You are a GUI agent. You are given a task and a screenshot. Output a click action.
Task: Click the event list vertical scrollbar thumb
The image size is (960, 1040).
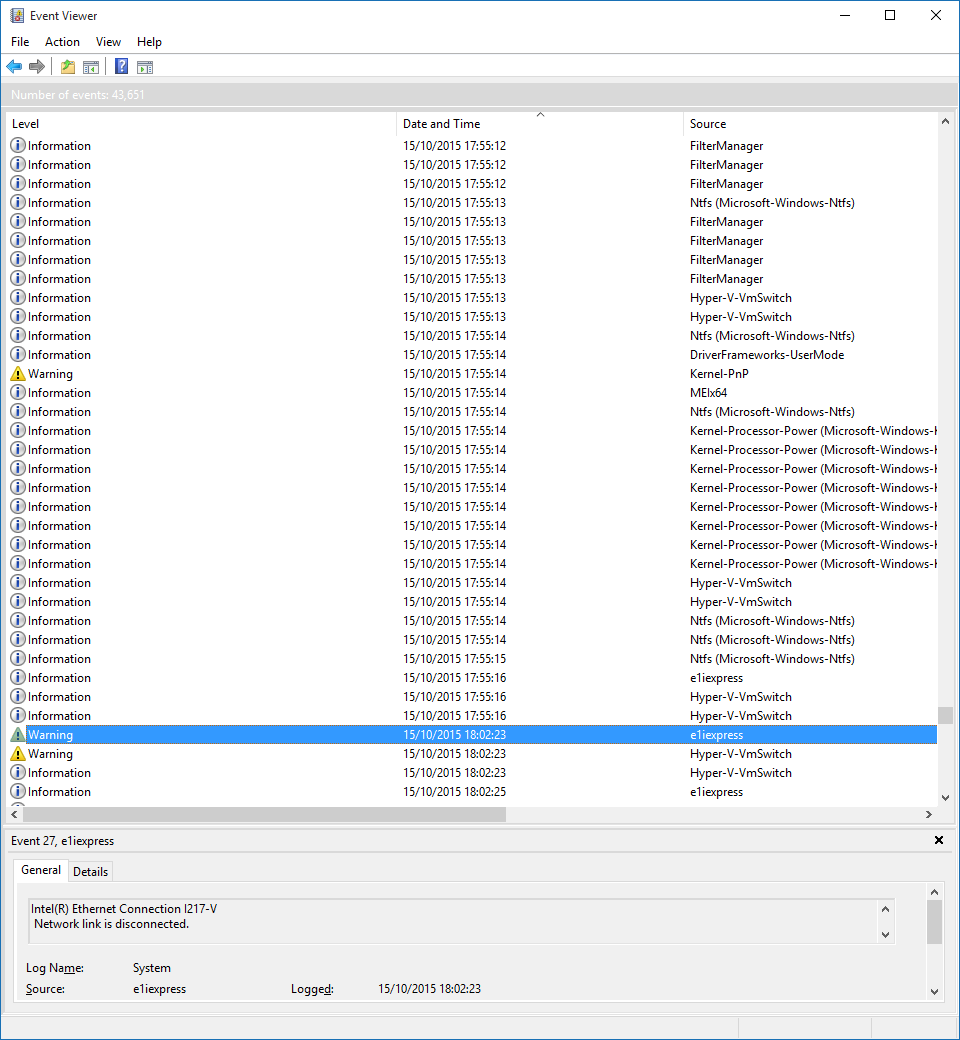click(x=945, y=716)
